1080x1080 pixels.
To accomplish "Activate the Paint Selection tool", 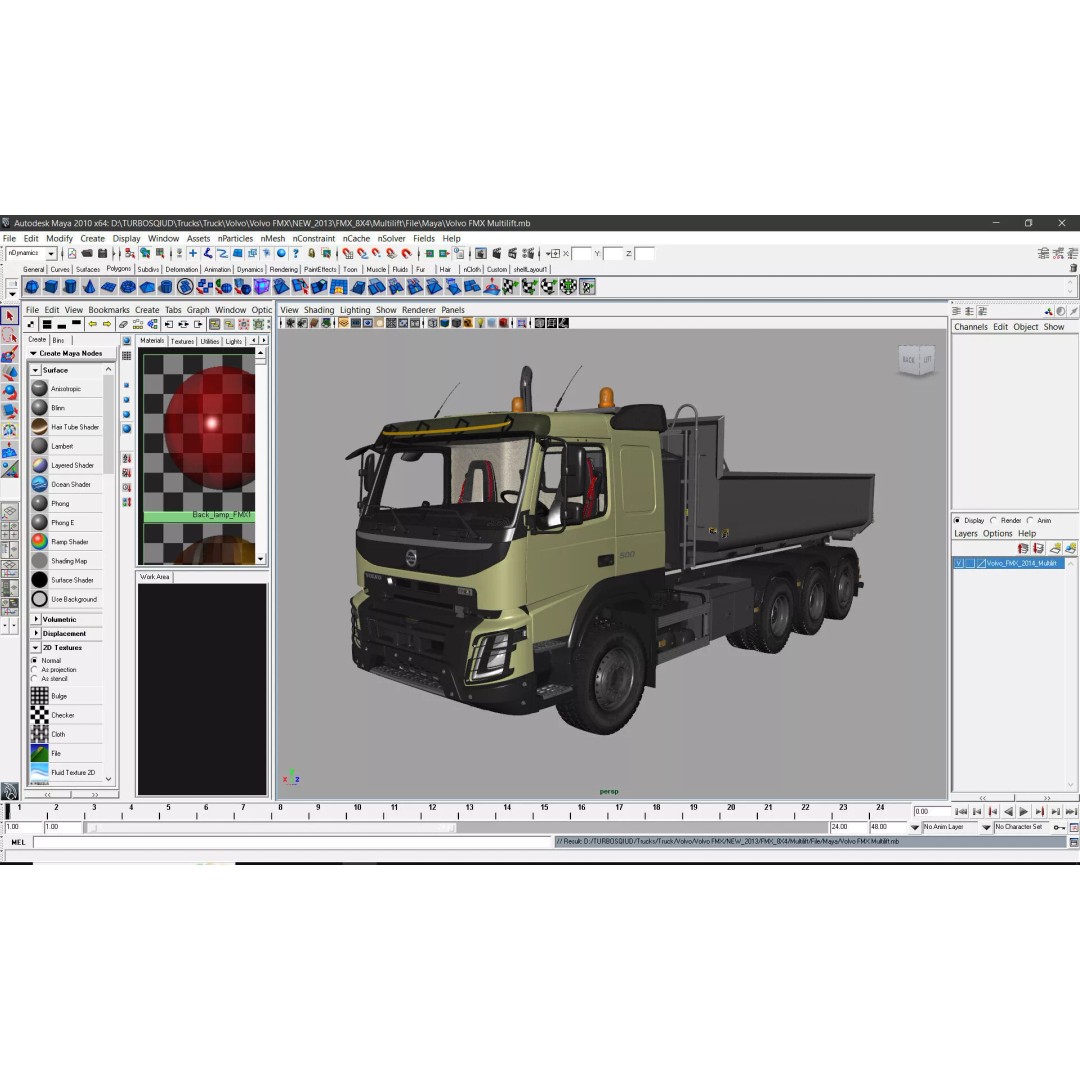I will click(10, 355).
